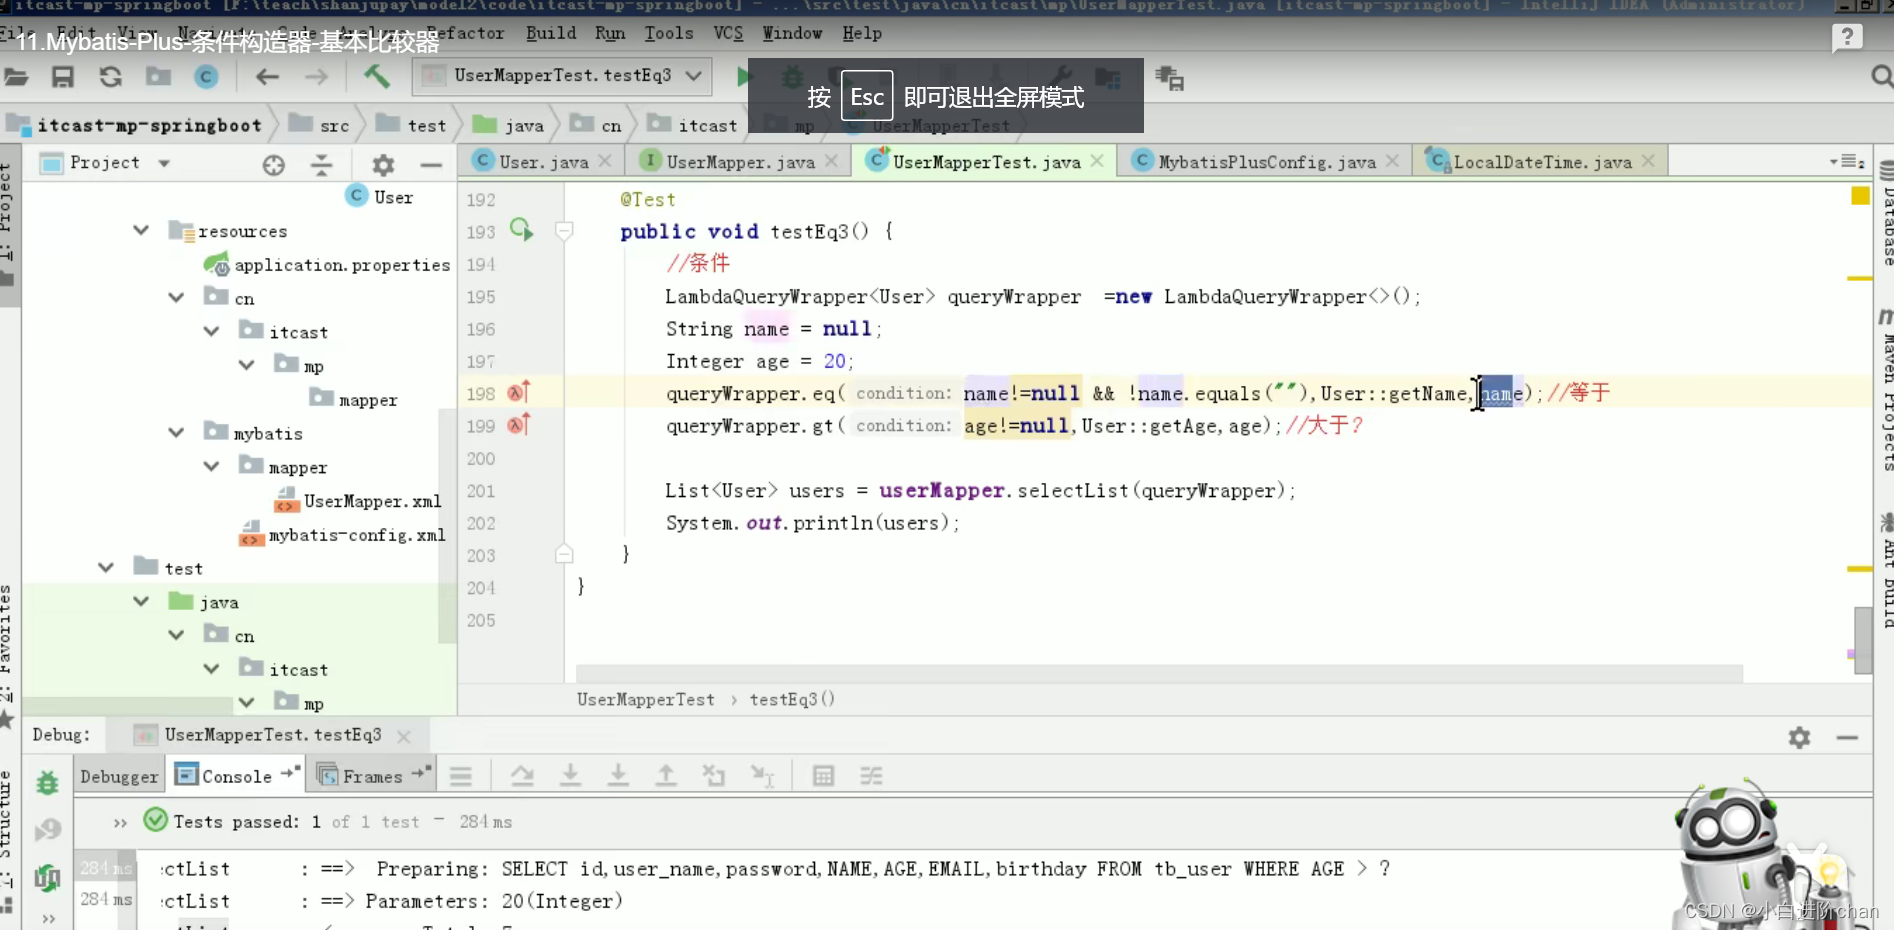Click Drop Frame icon in debug toolbar
Screen dimensions: 1894x930
point(713,776)
